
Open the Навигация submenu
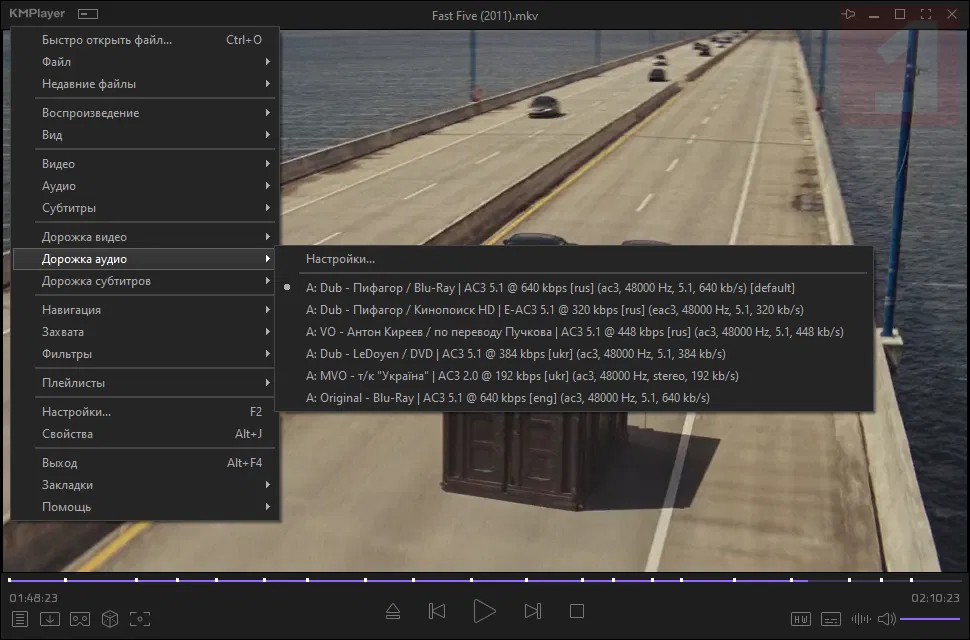tap(145, 310)
